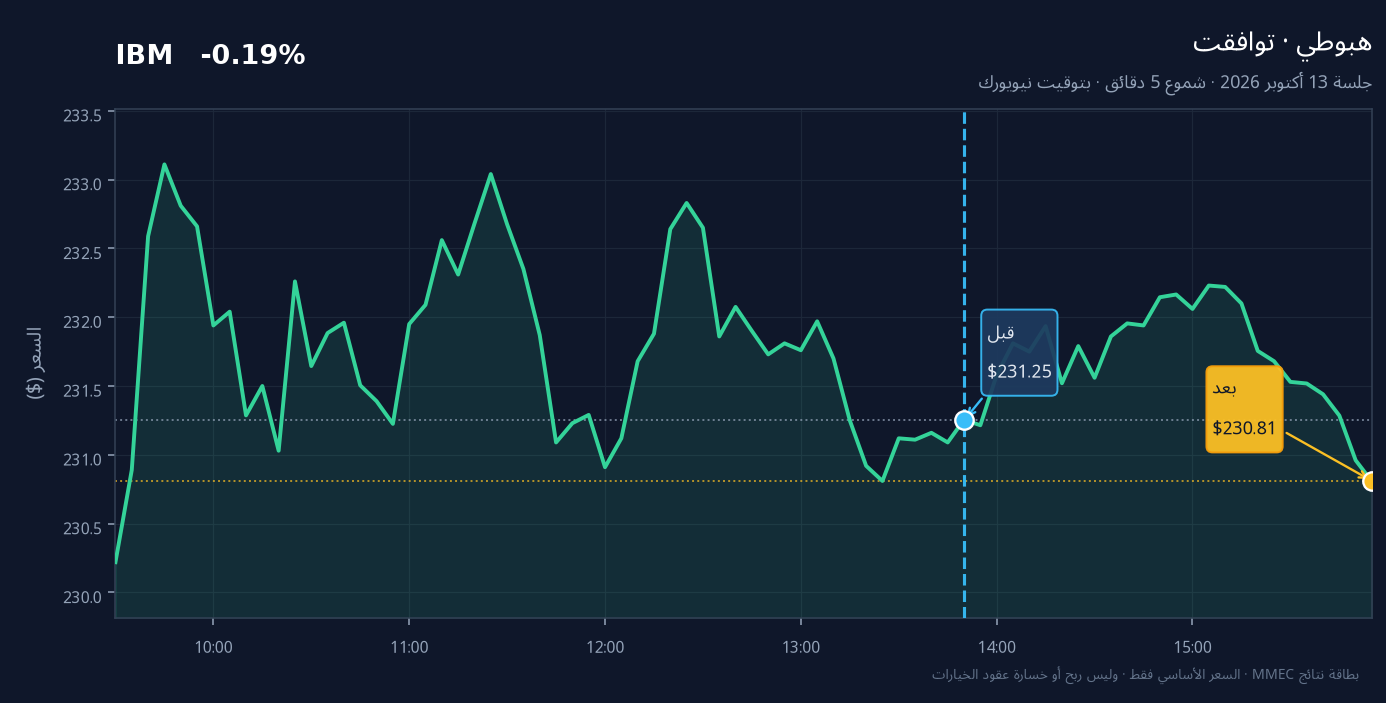Click the "13:00" time axis label
The width and height of the screenshot is (1386, 703).
[x=802, y=647]
